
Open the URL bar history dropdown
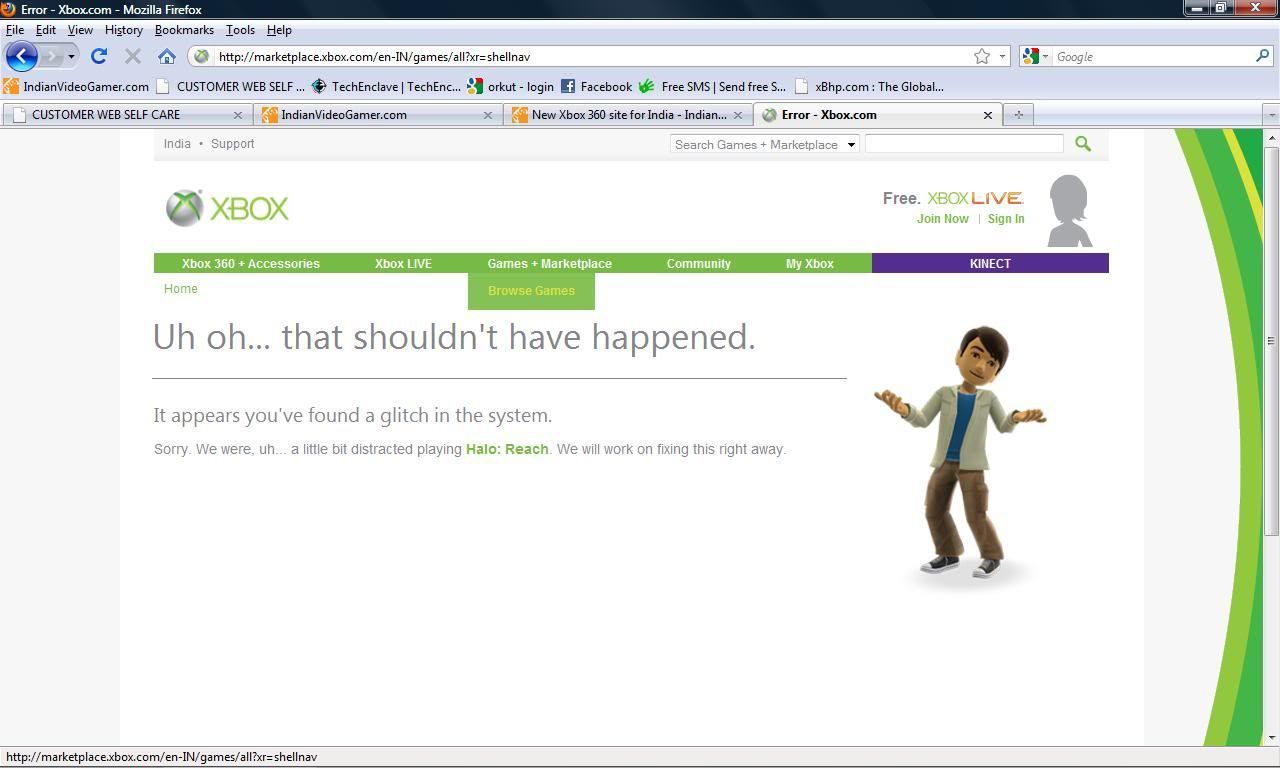pos(1002,56)
